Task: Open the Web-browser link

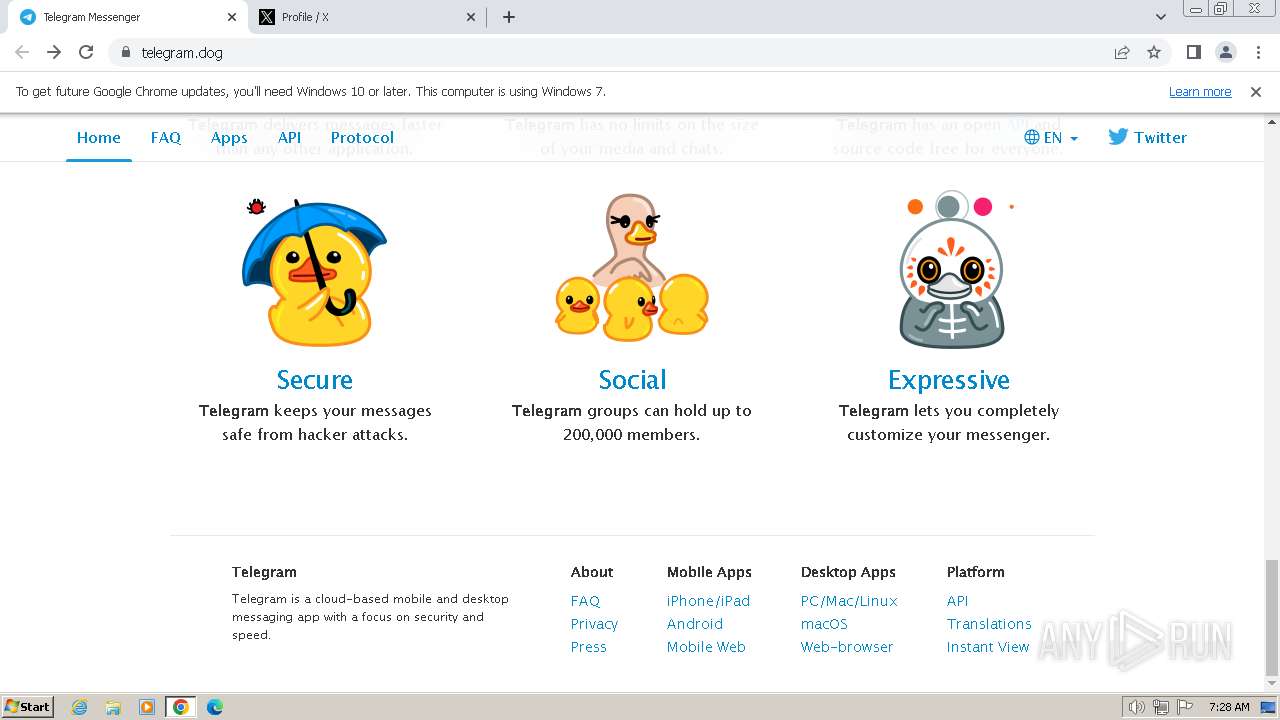Action: coord(847,647)
